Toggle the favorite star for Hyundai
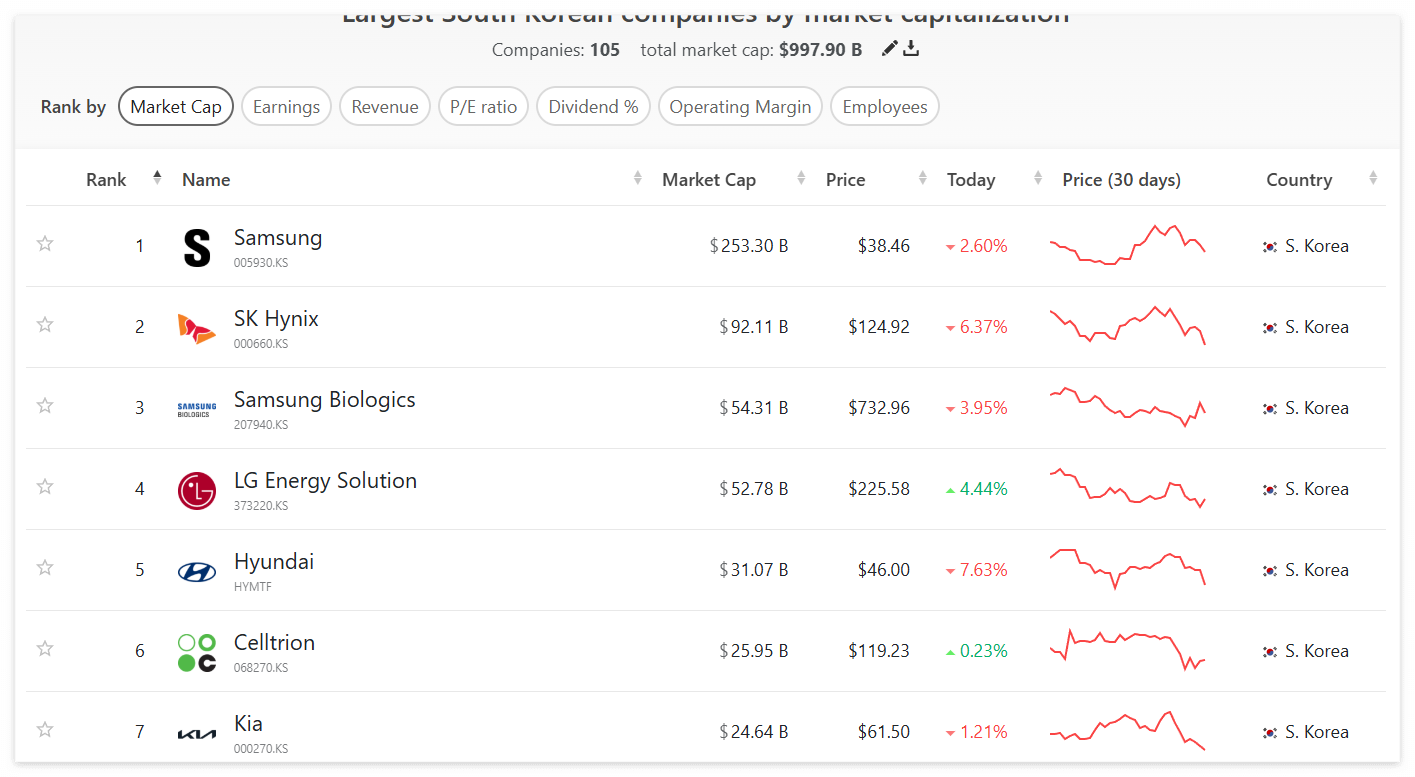The image size is (1415, 777). [45, 567]
